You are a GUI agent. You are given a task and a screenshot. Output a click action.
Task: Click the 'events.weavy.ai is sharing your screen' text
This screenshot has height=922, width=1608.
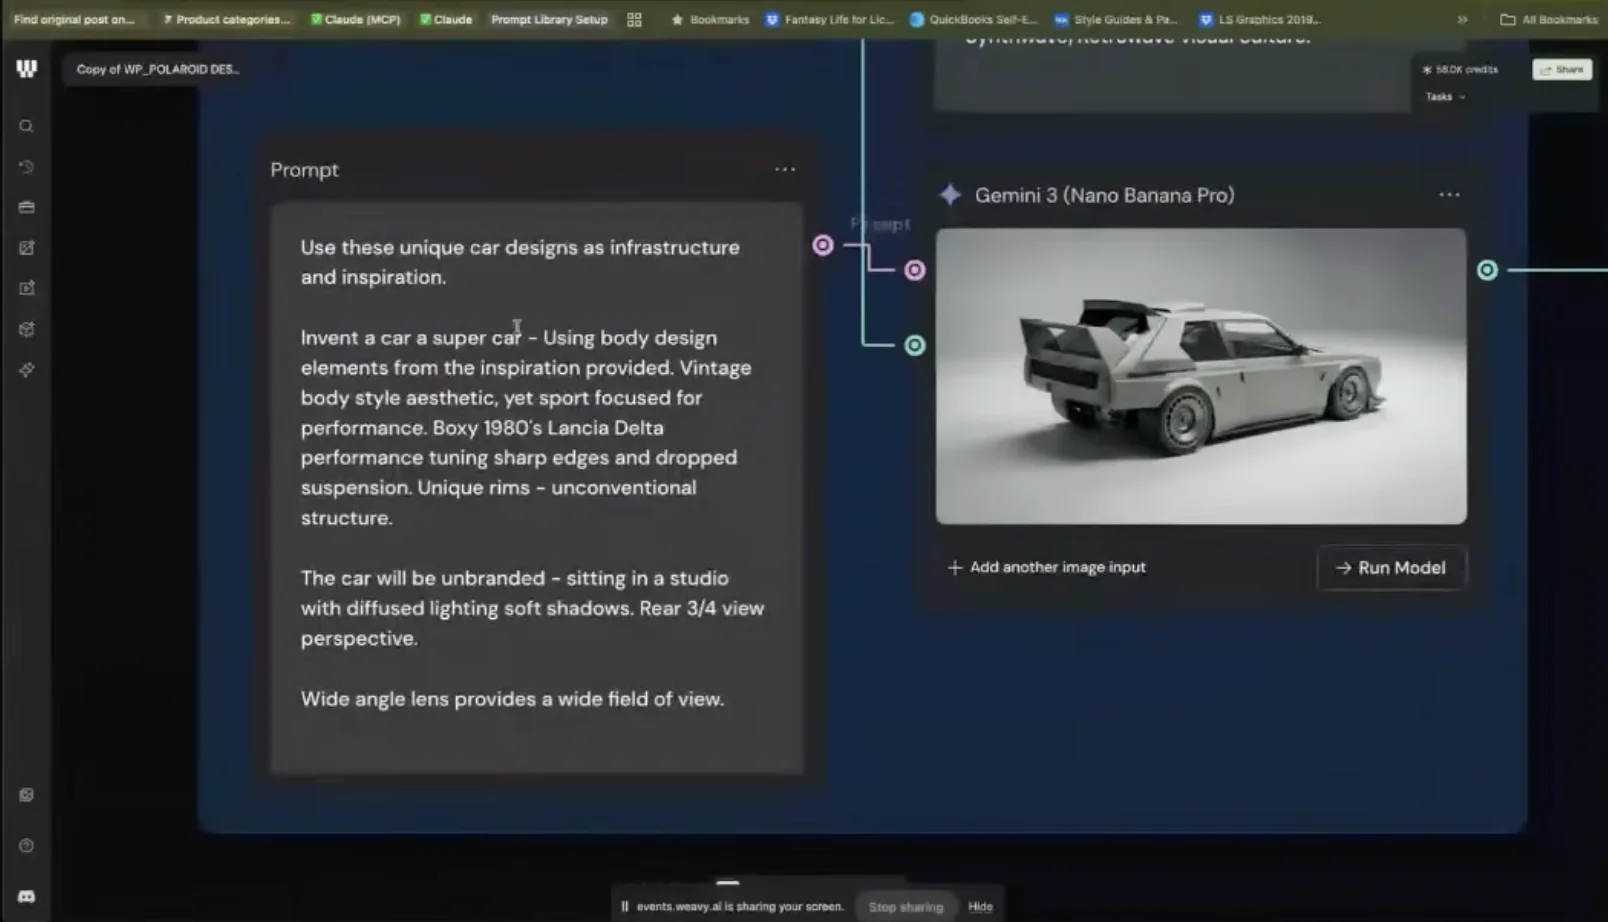coord(740,907)
